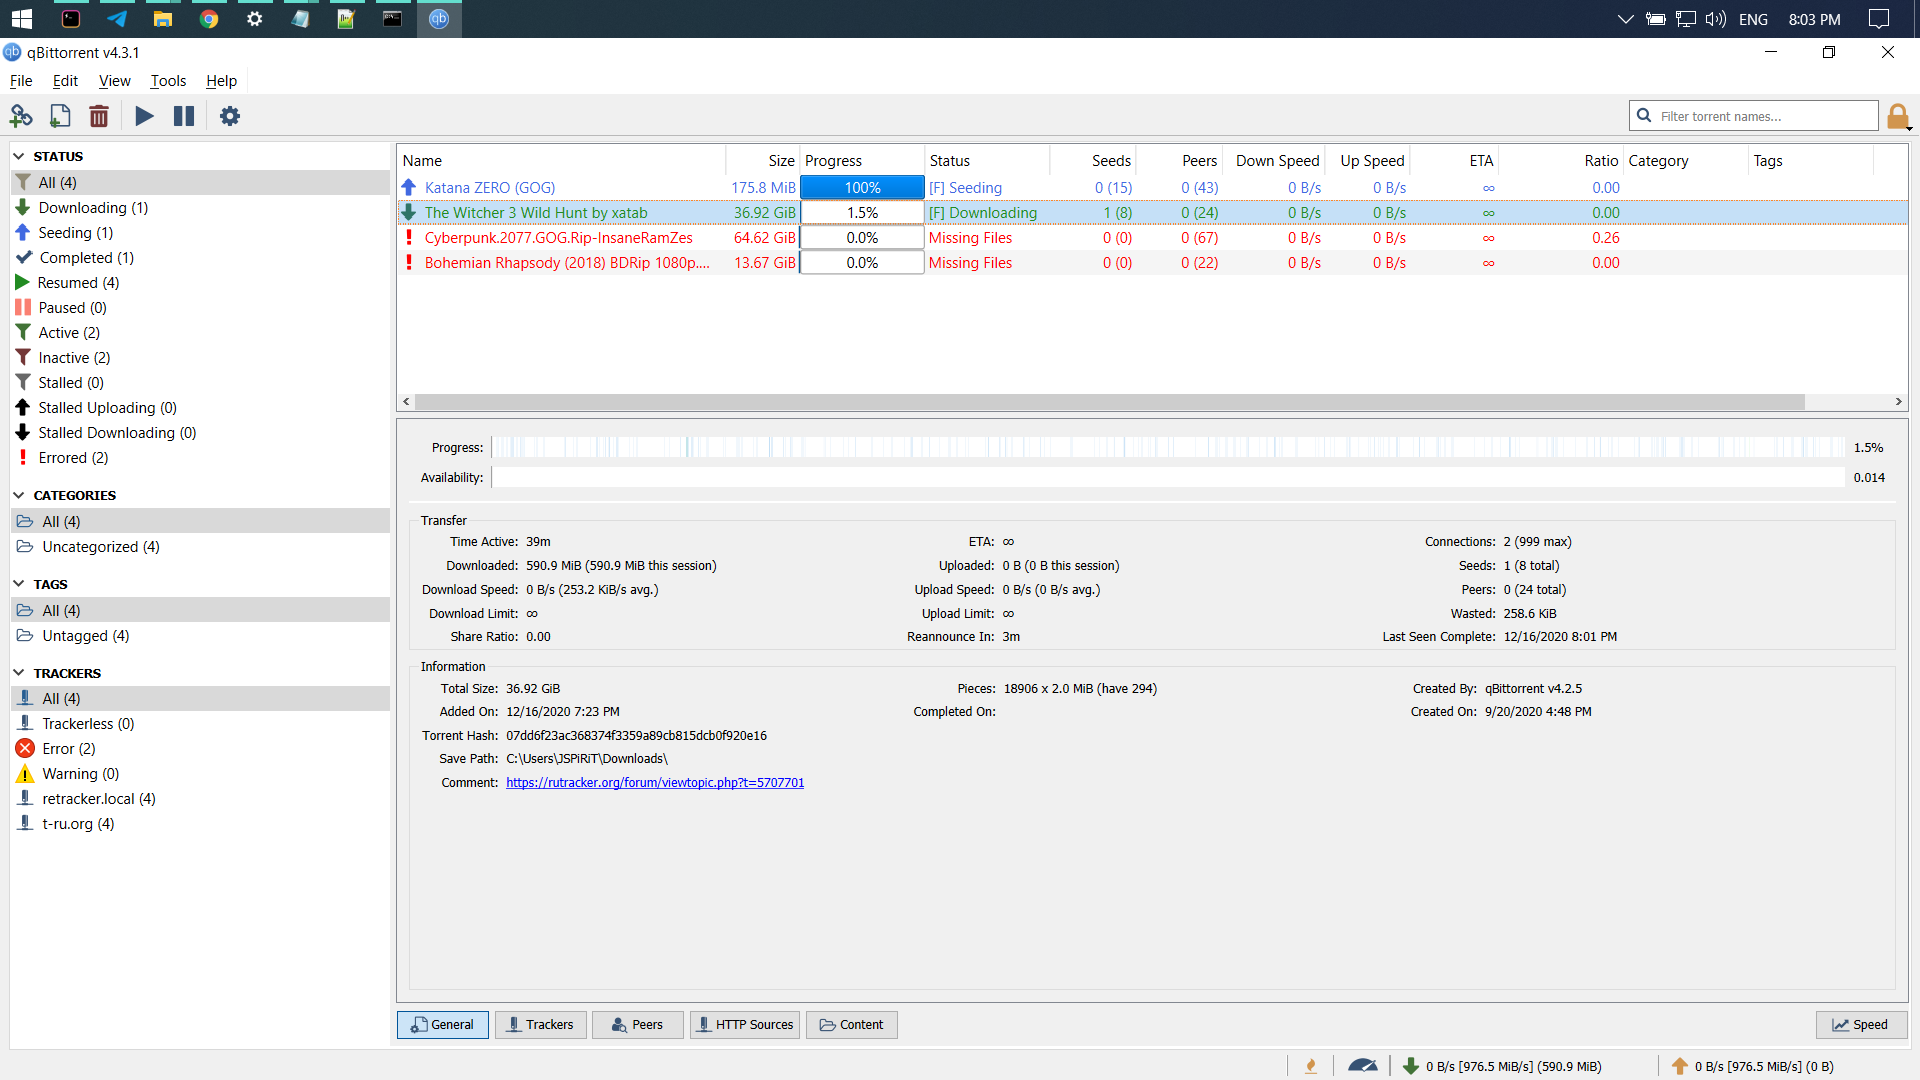Select the Uncategorized (4) category
Screen dimensions: 1920x1080
(200, 546)
